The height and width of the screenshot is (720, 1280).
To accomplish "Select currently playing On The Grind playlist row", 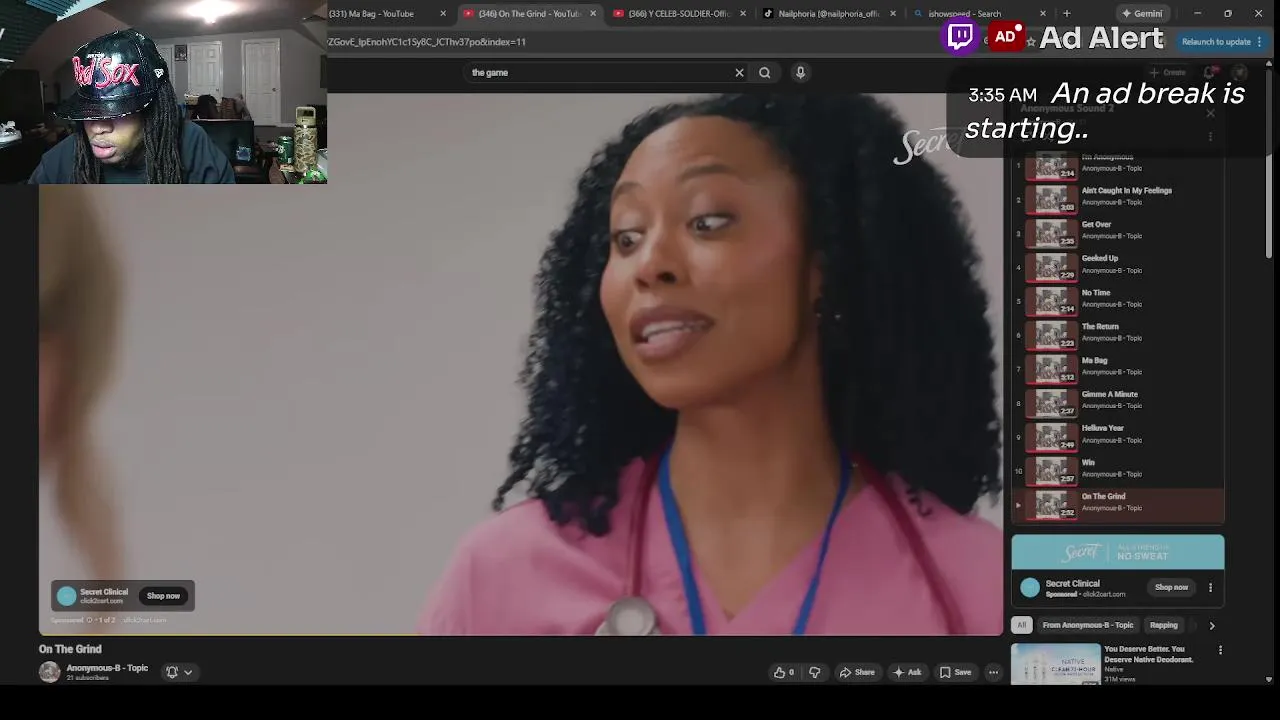I will pos(1118,505).
